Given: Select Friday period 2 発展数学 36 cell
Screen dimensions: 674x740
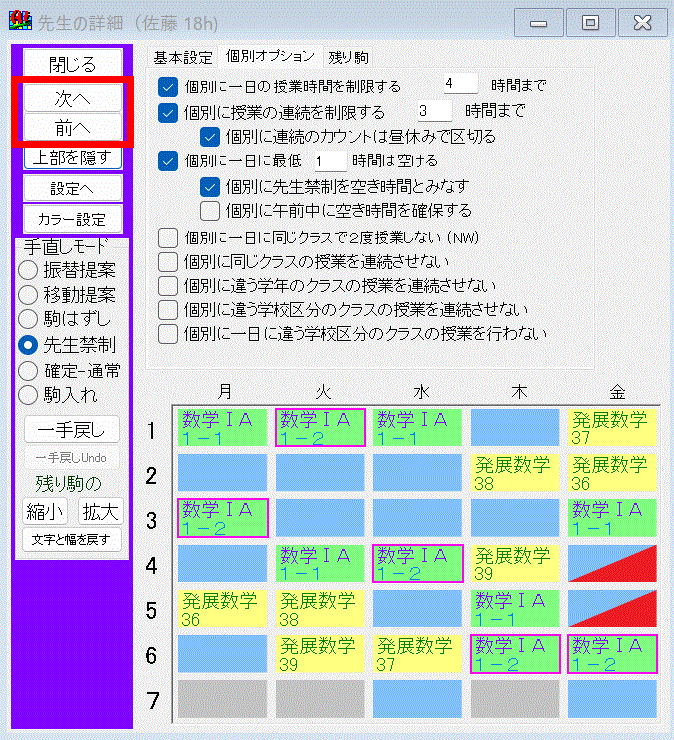Looking at the screenshot, I should click(612, 473).
